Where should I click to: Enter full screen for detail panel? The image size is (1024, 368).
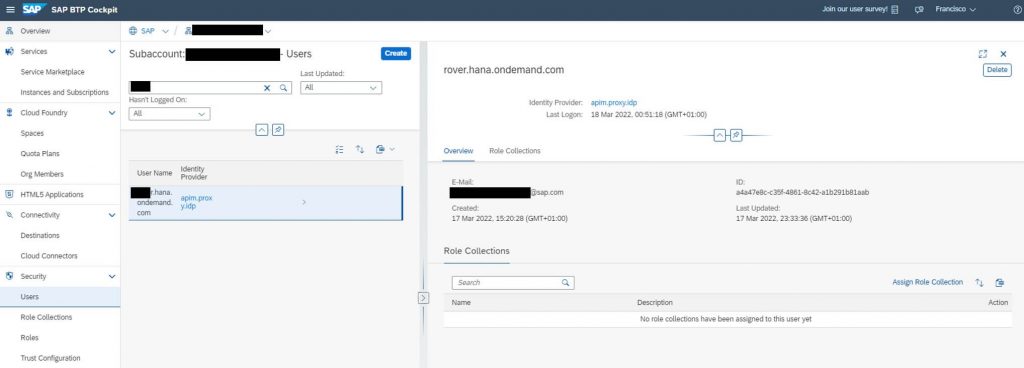coord(983,54)
